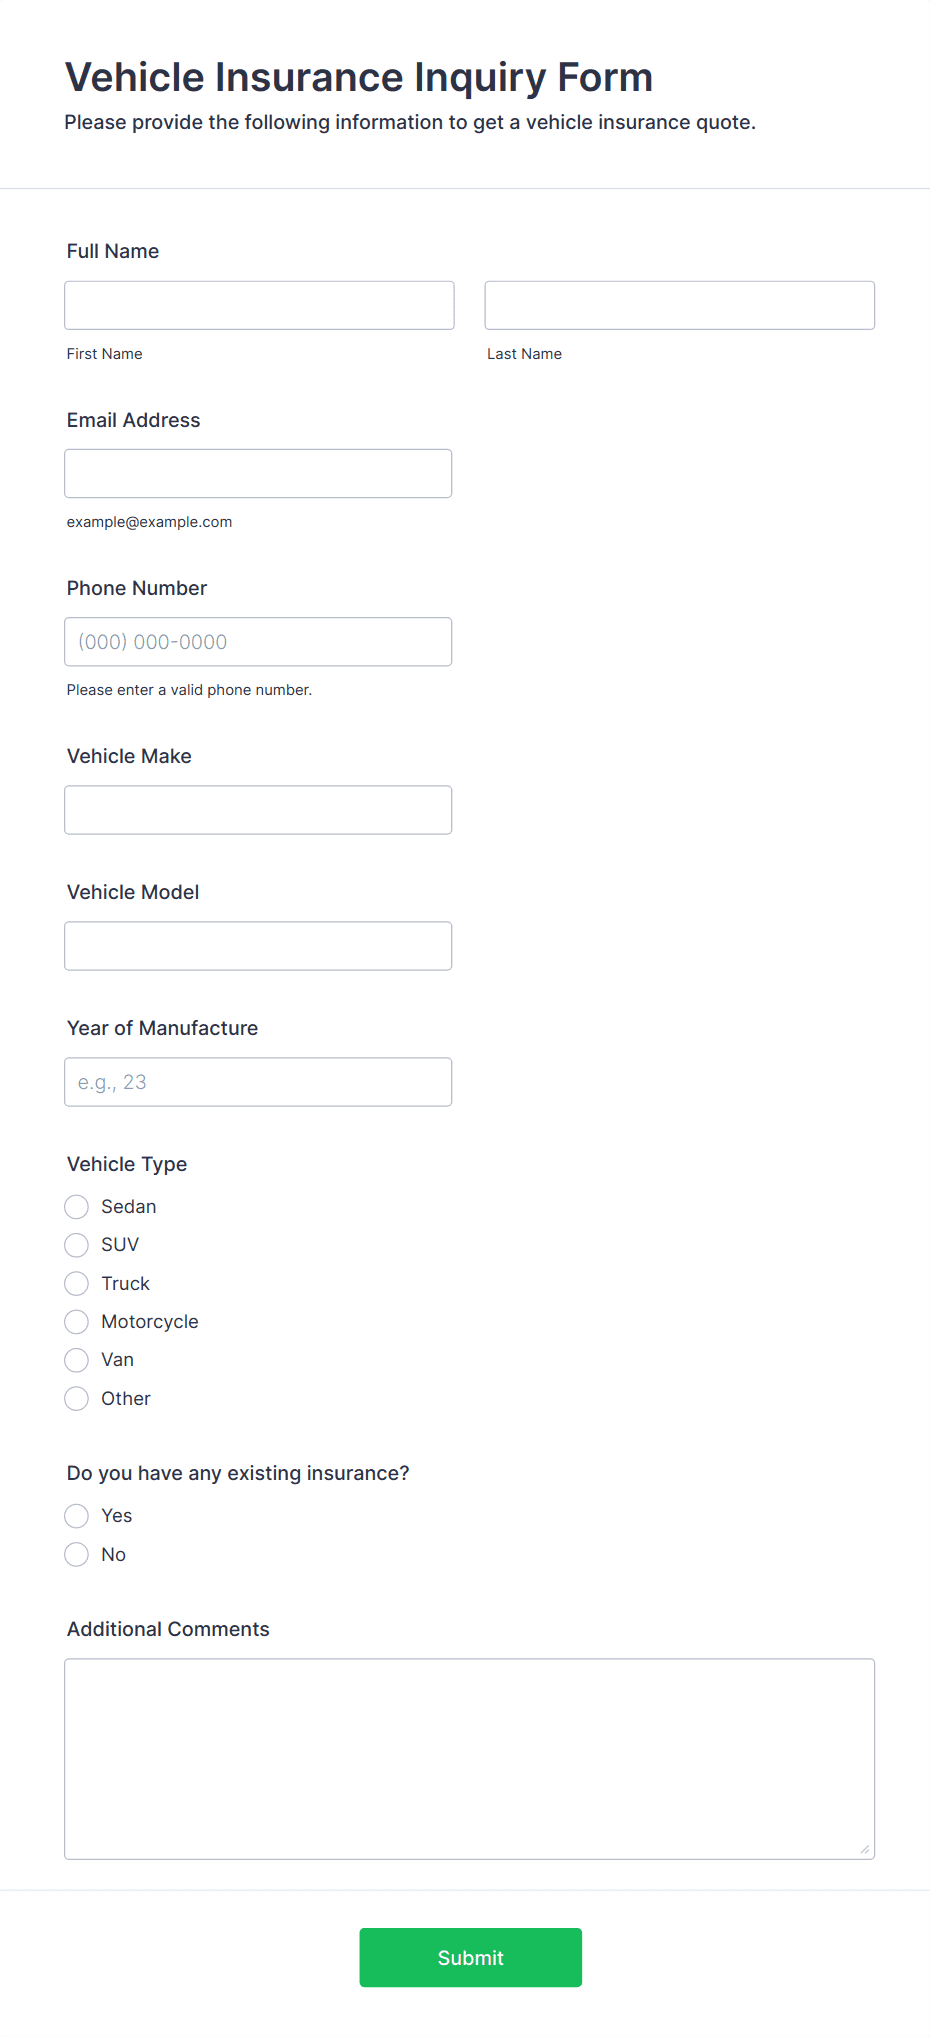The image size is (930, 2037).
Task: Select the Van radio button
Action: point(77,1360)
